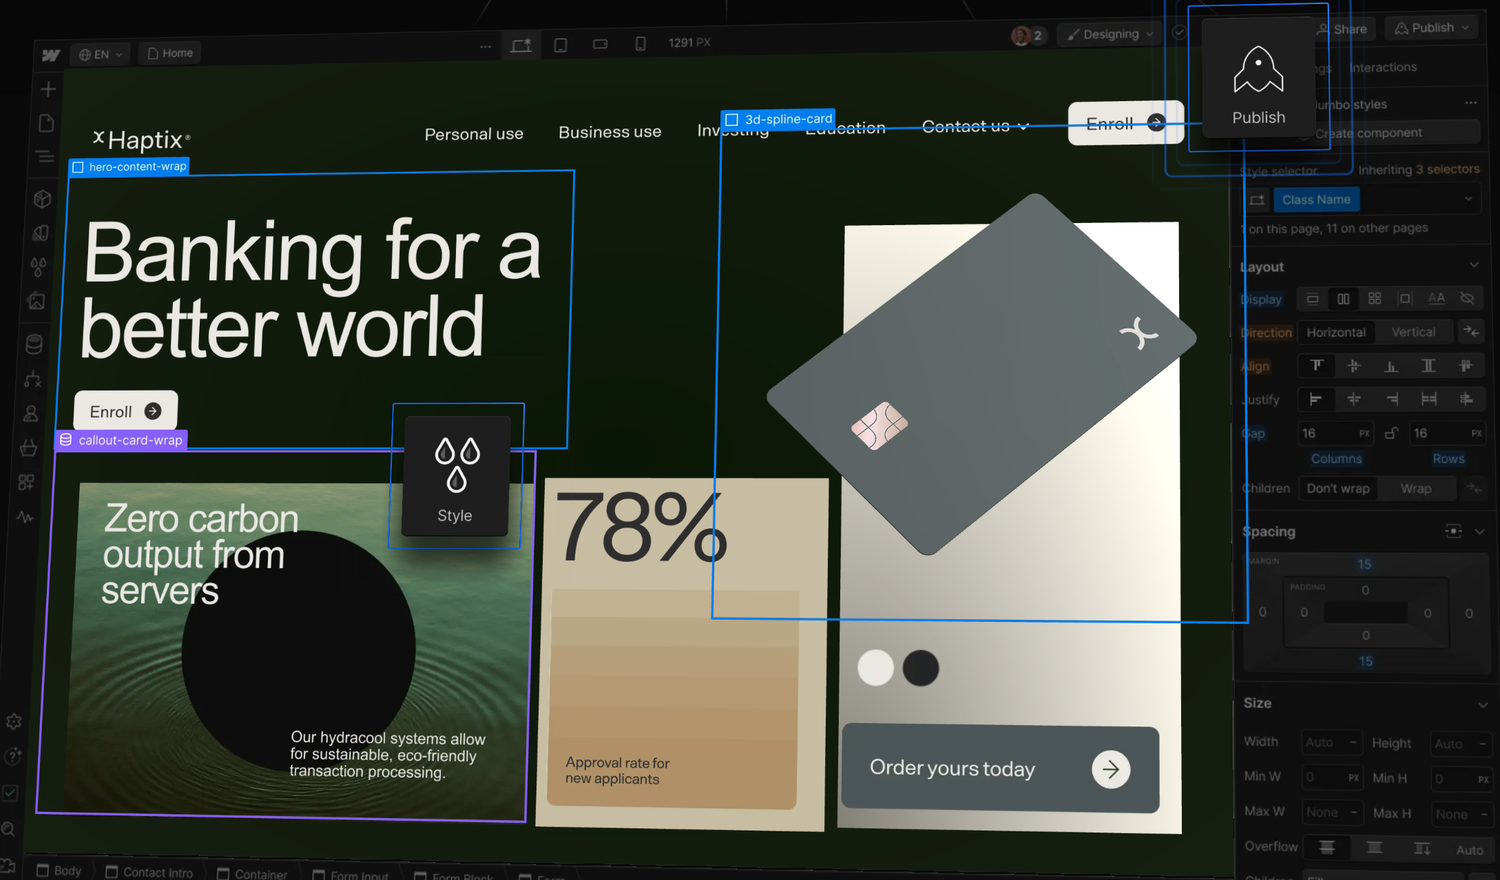Open the Navigator panel
The image size is (1500, 880).
(x=45, y=156)
